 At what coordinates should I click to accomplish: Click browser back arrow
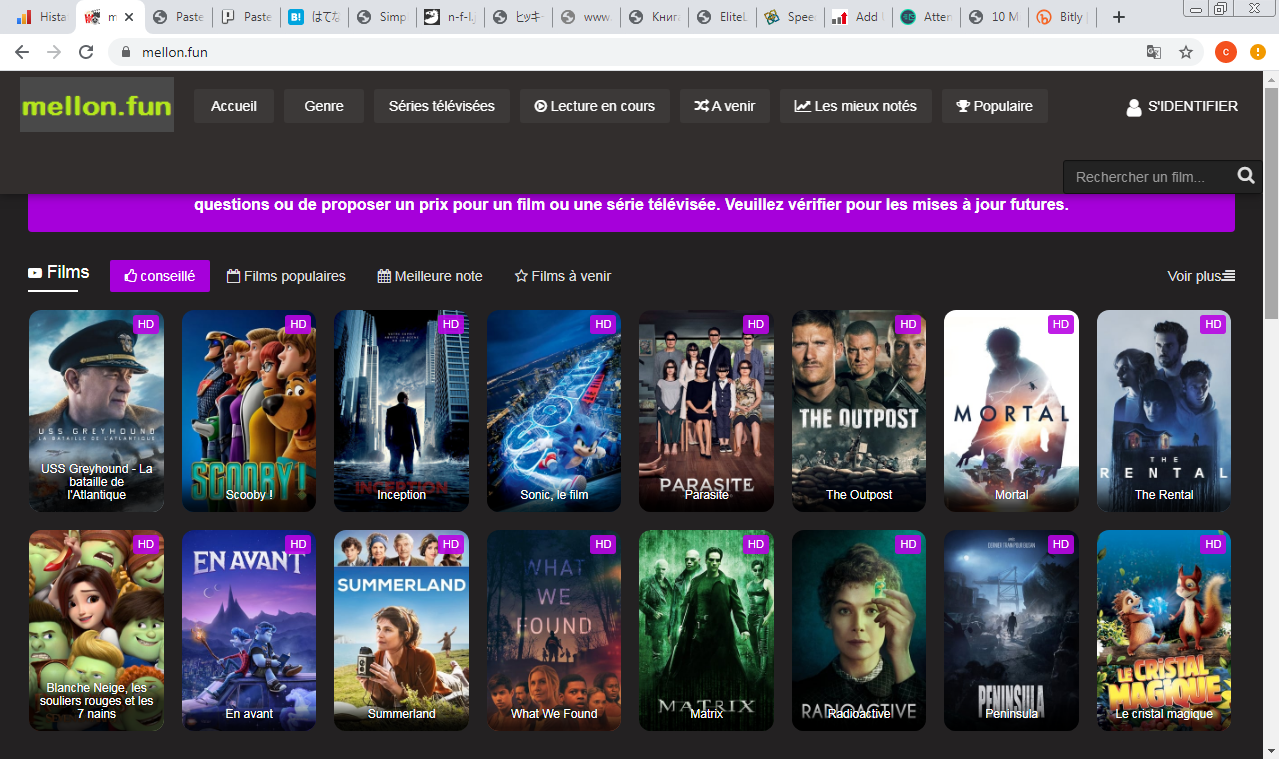point(22,52)
